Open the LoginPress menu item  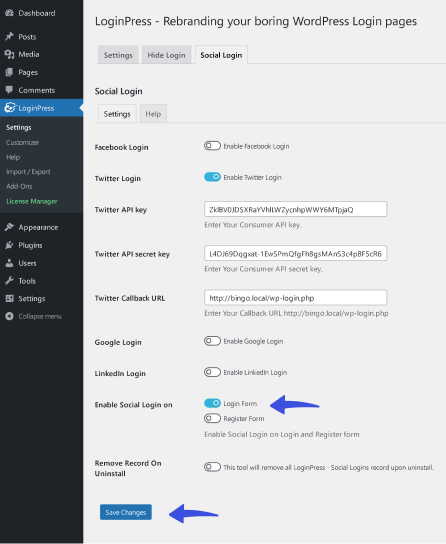pyautogui.click(x=42, y=108)
